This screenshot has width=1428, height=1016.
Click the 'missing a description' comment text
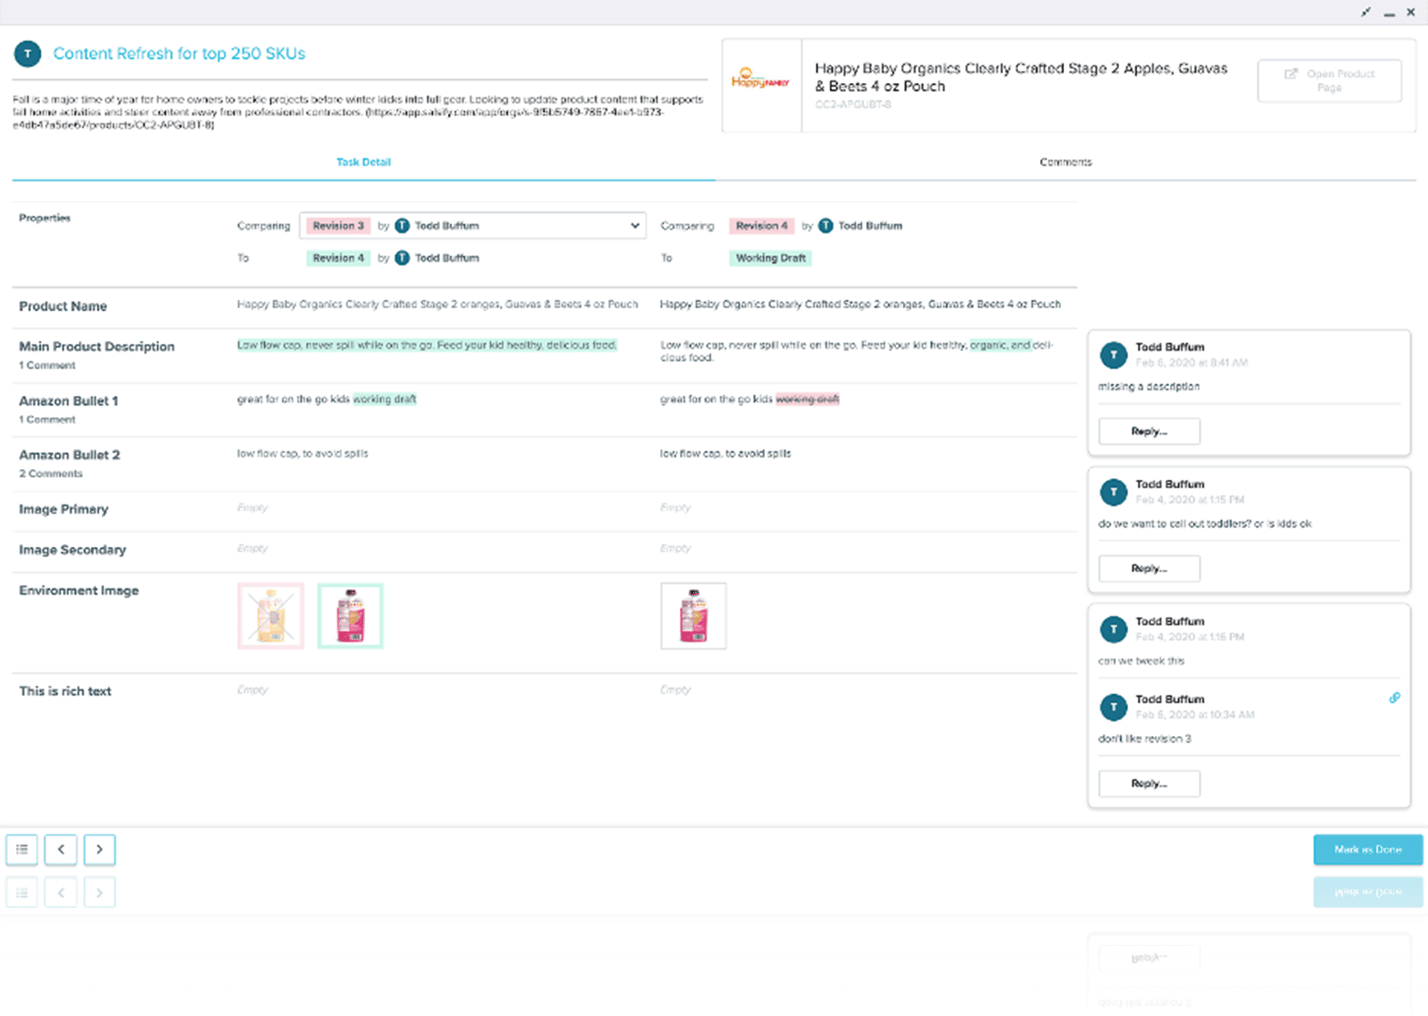tap(1149, 386)
